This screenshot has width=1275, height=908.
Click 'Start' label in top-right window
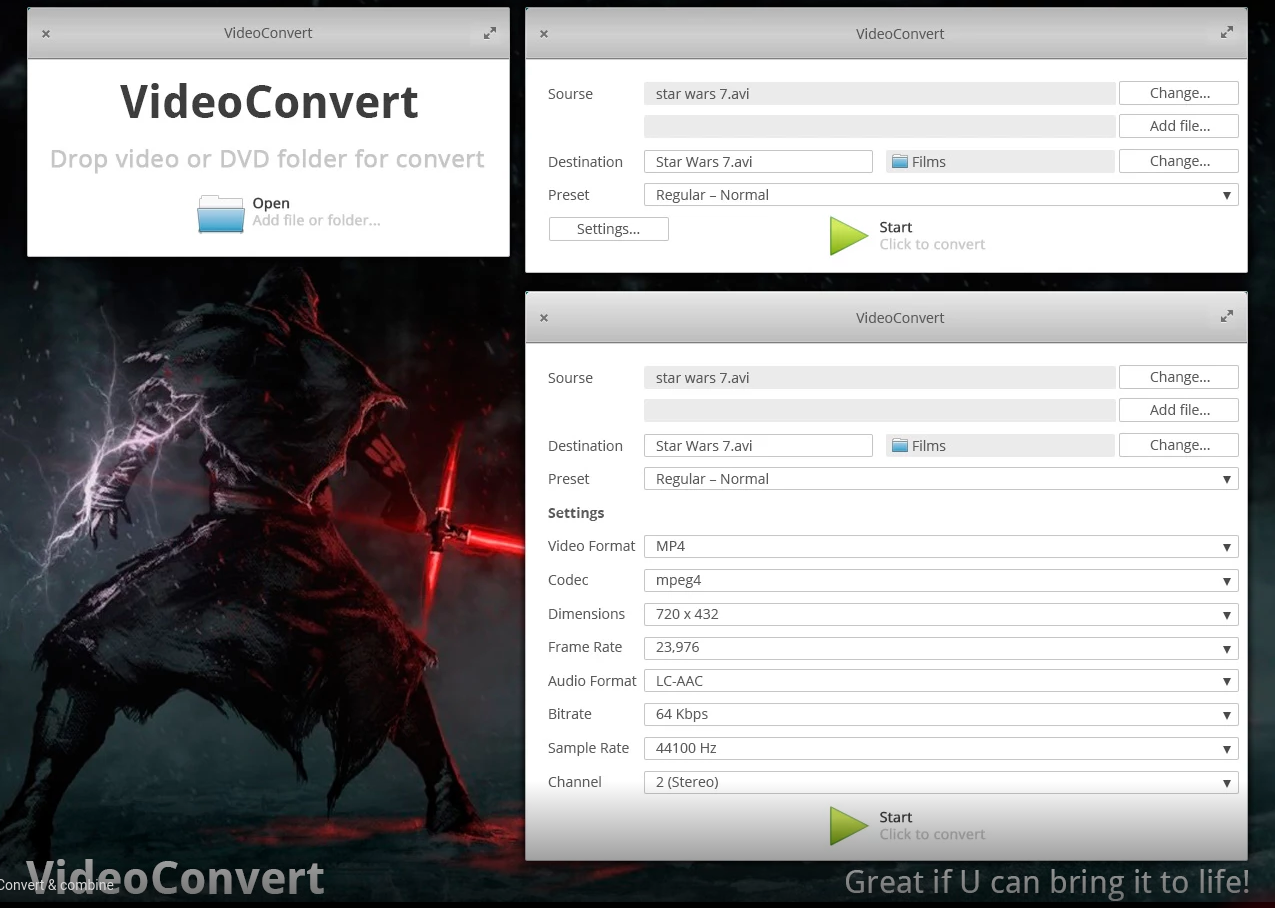pyautogui.click(x=896, y=227)
